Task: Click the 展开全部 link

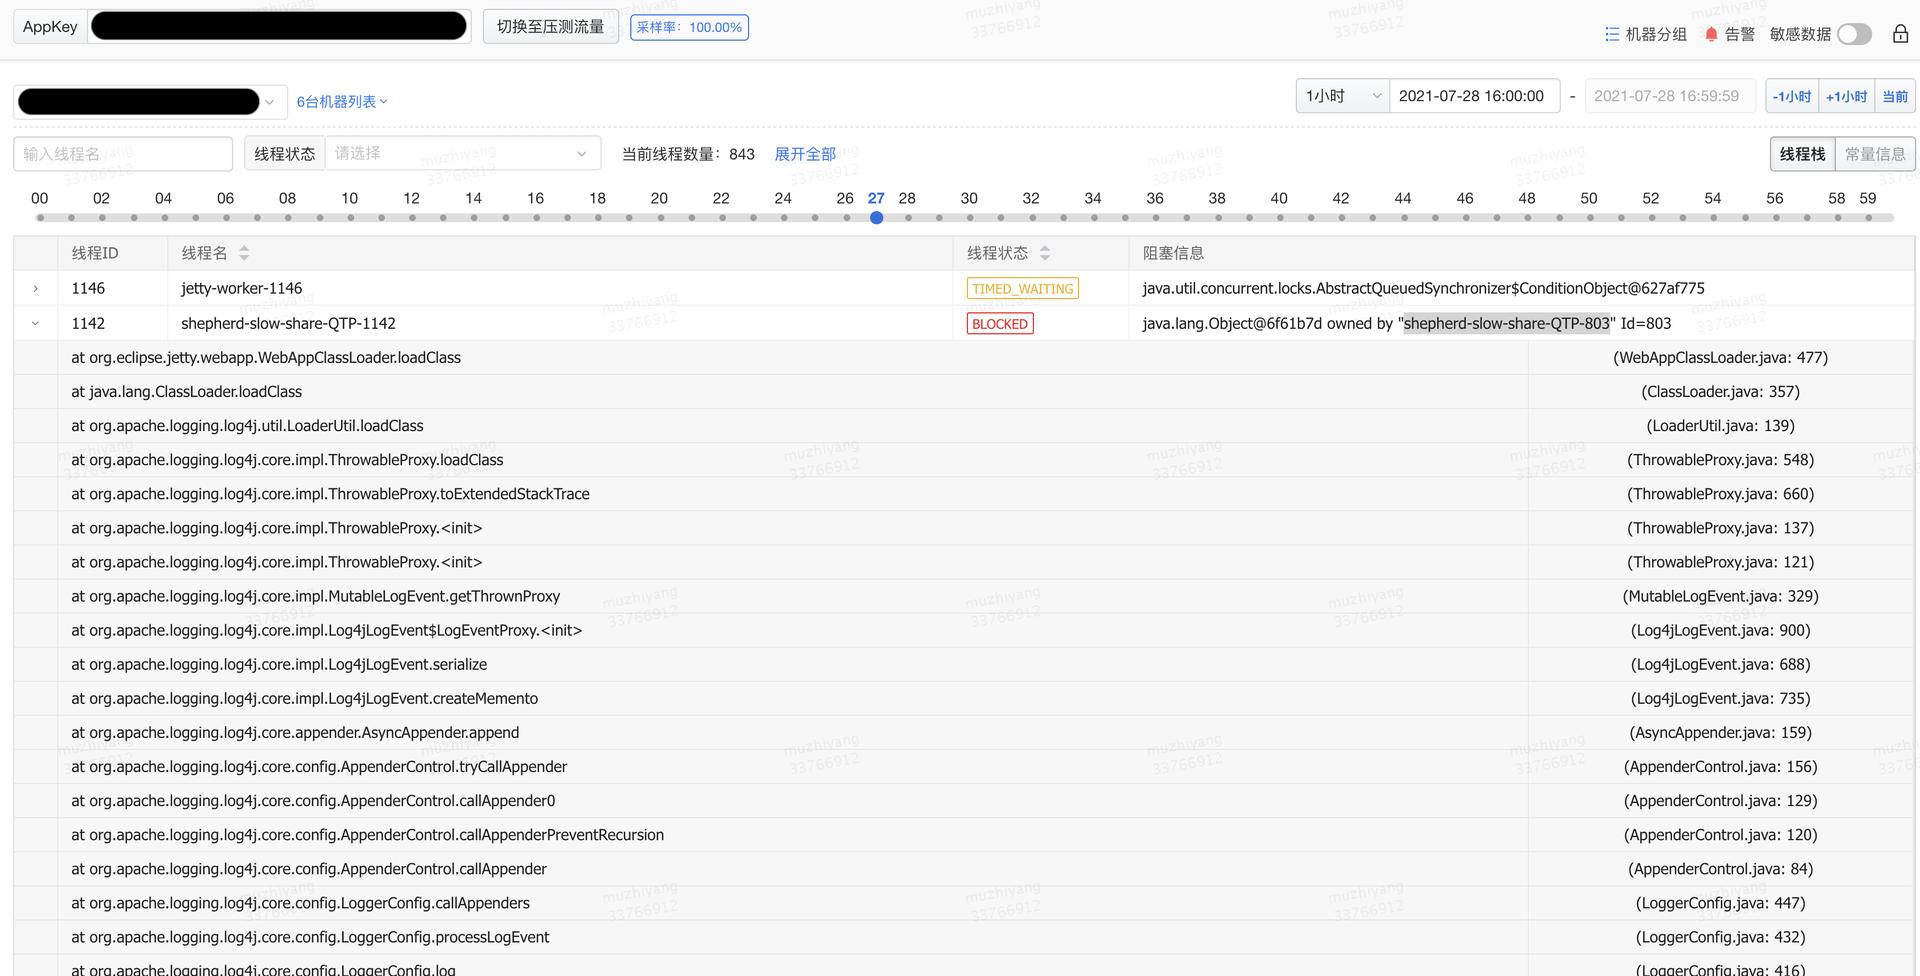Action: pos(805,154)
